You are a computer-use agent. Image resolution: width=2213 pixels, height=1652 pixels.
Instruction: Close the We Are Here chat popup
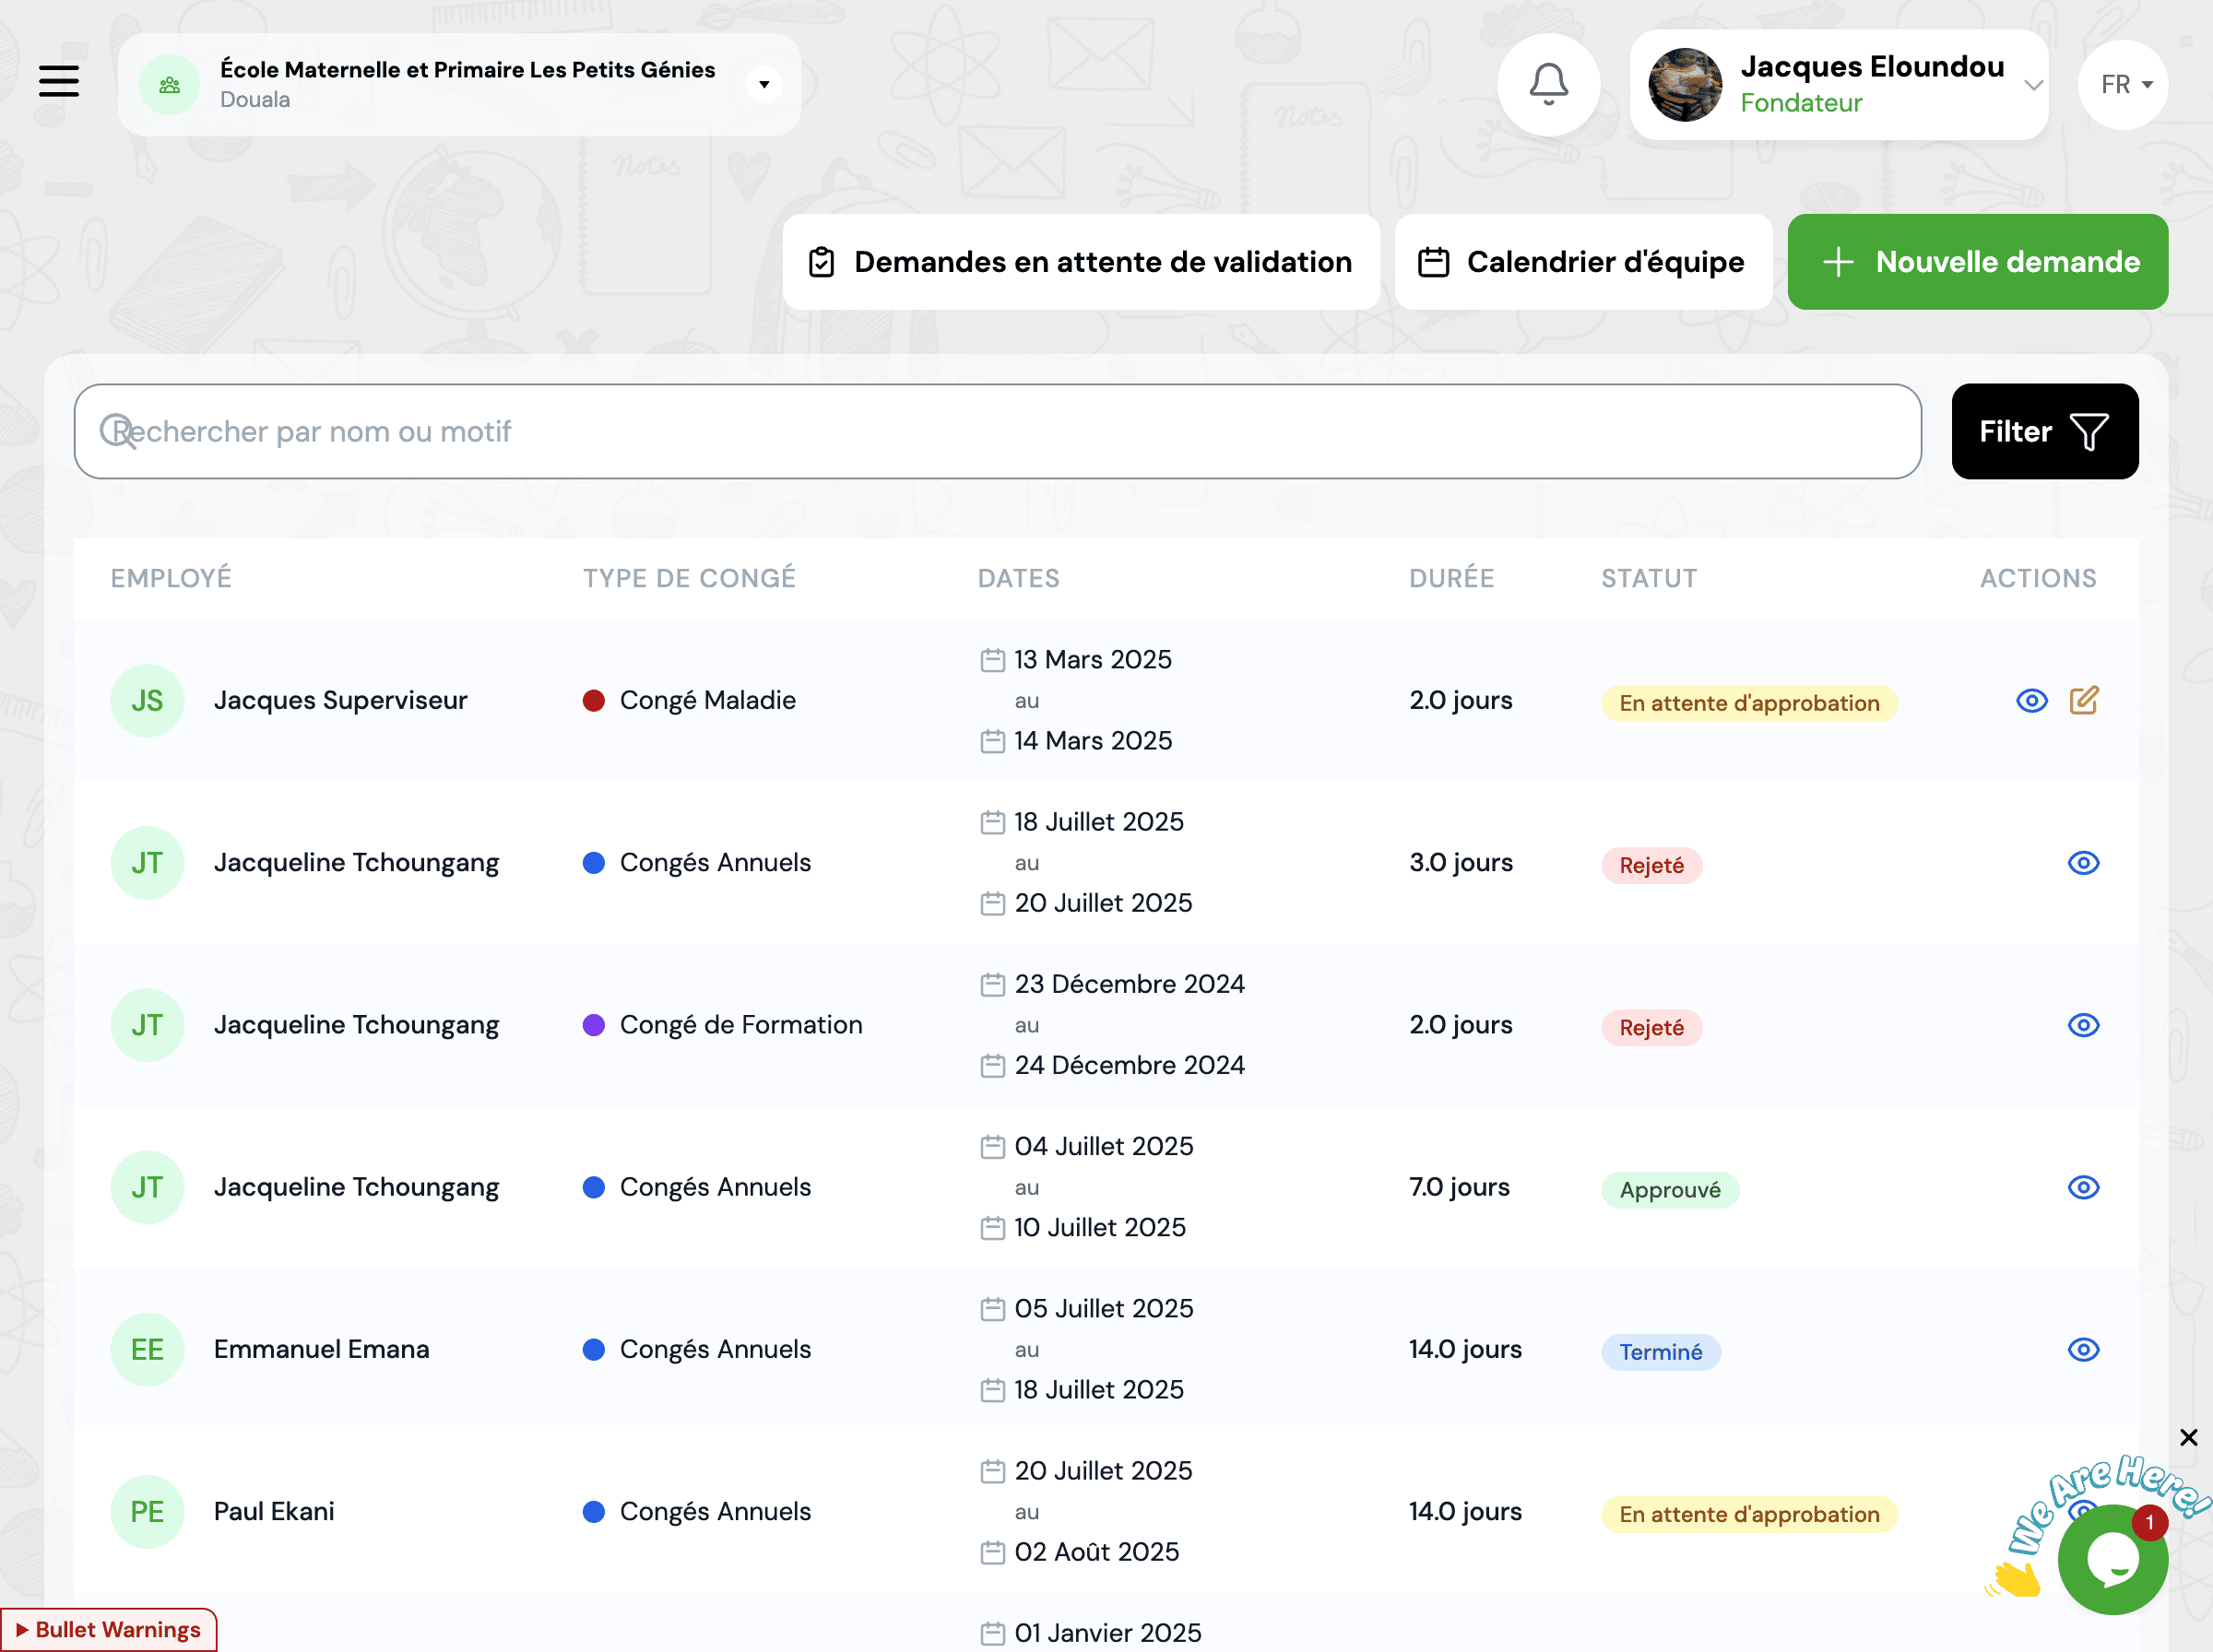click(x=2188, y=1437)
